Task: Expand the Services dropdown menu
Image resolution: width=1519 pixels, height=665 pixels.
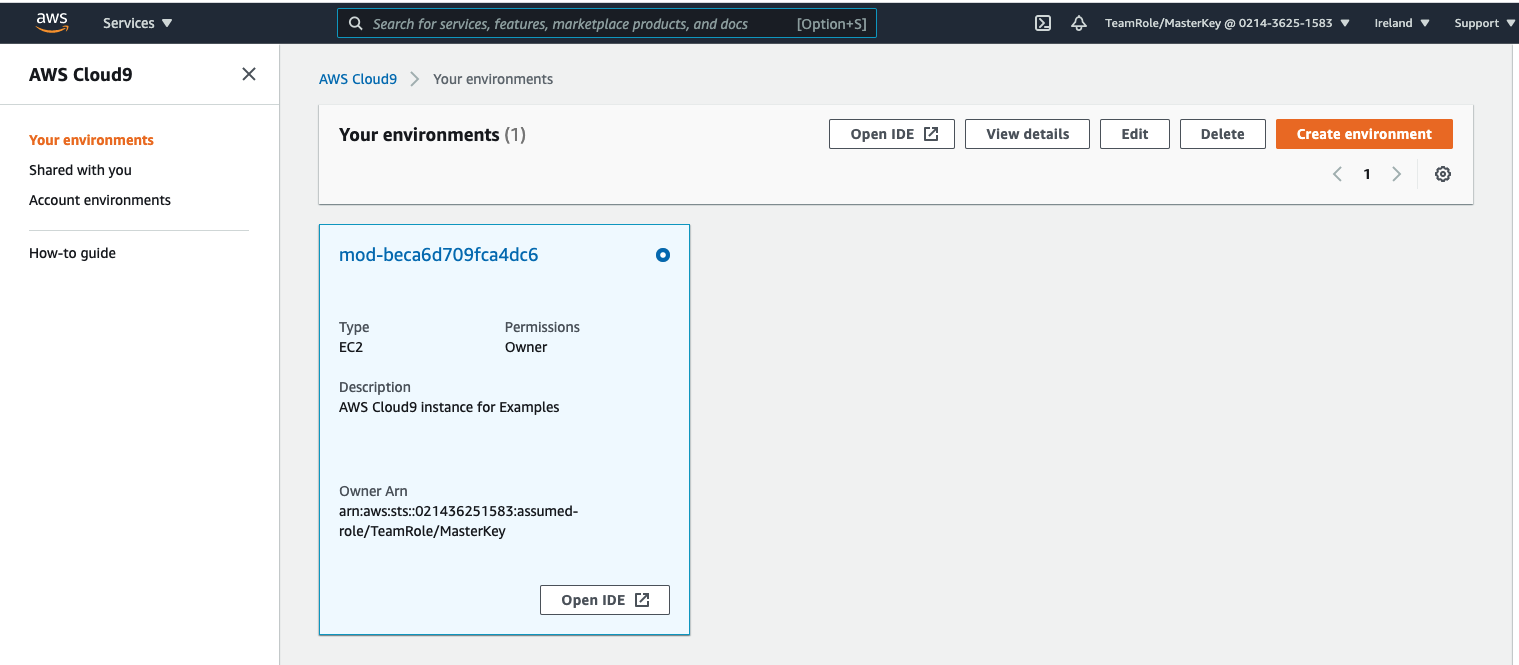Action: (137, 23)
